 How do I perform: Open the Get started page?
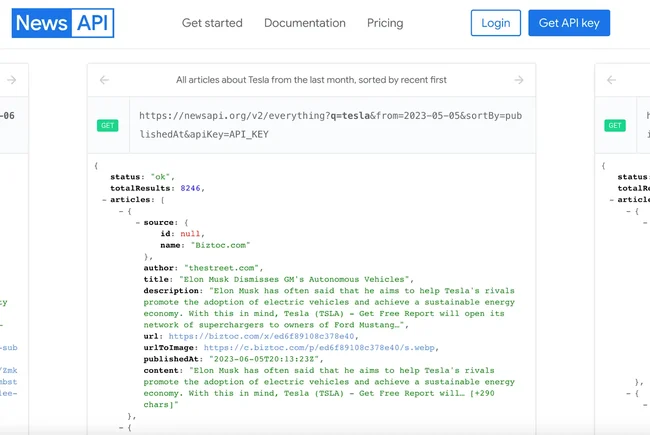point(212,23)
